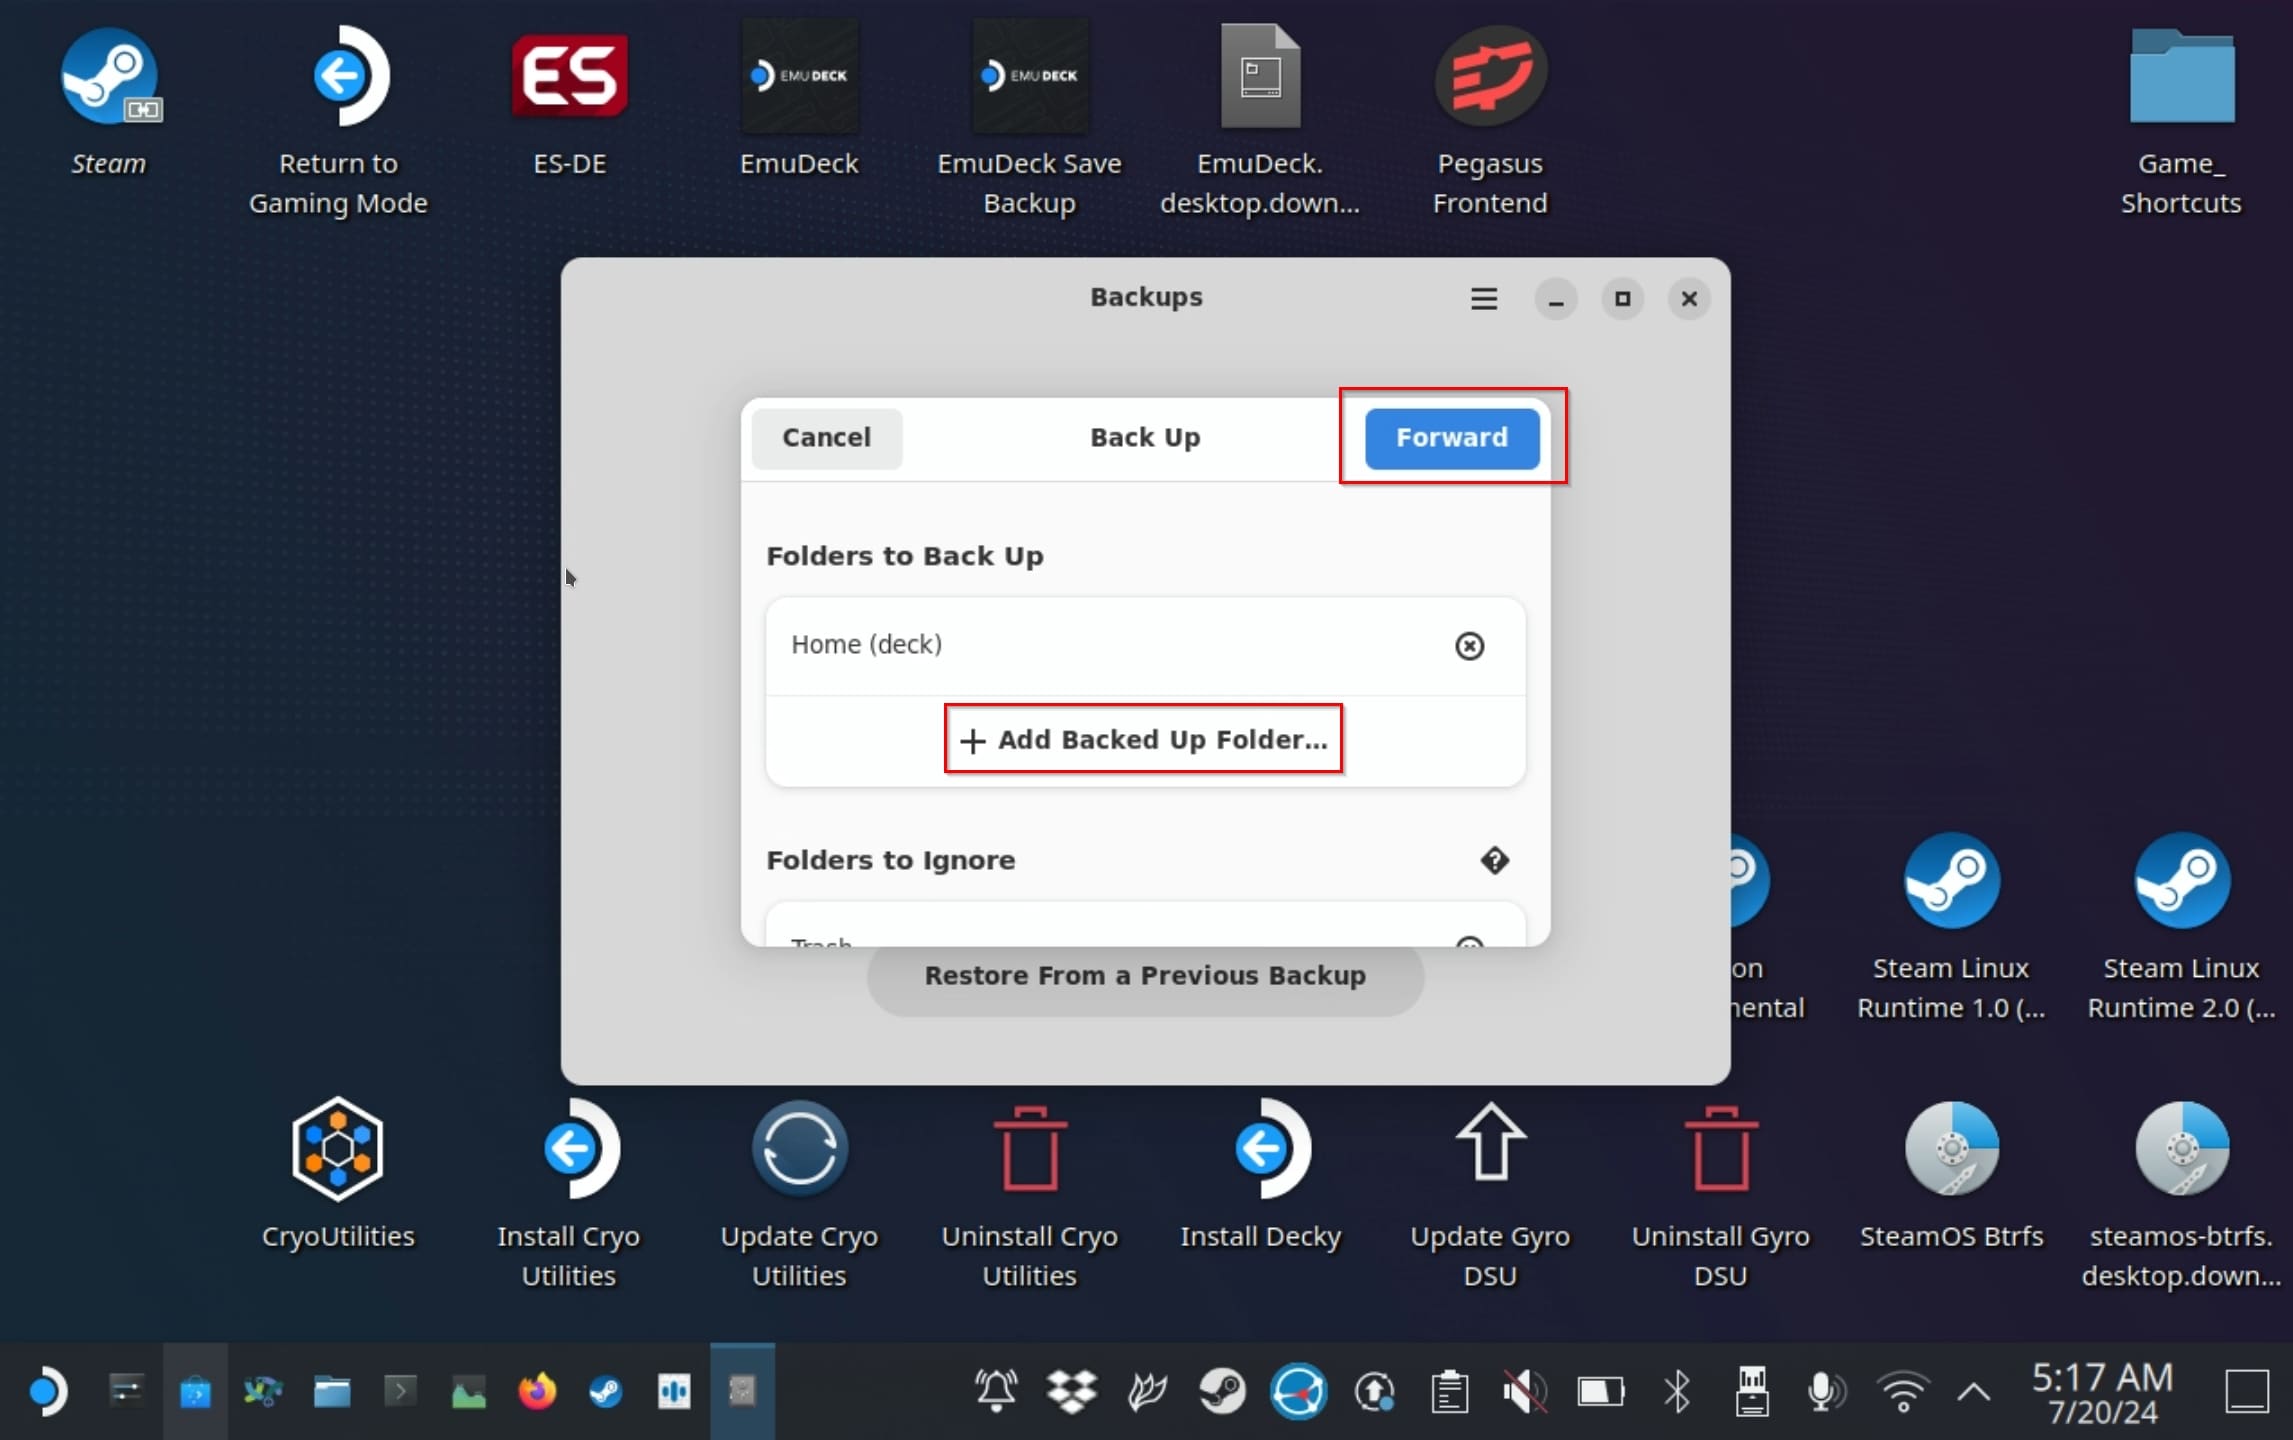The image size is (2293, 1440).
Task: Click Restore From a Previous Backup
Action: click(x=1146, y=975)
